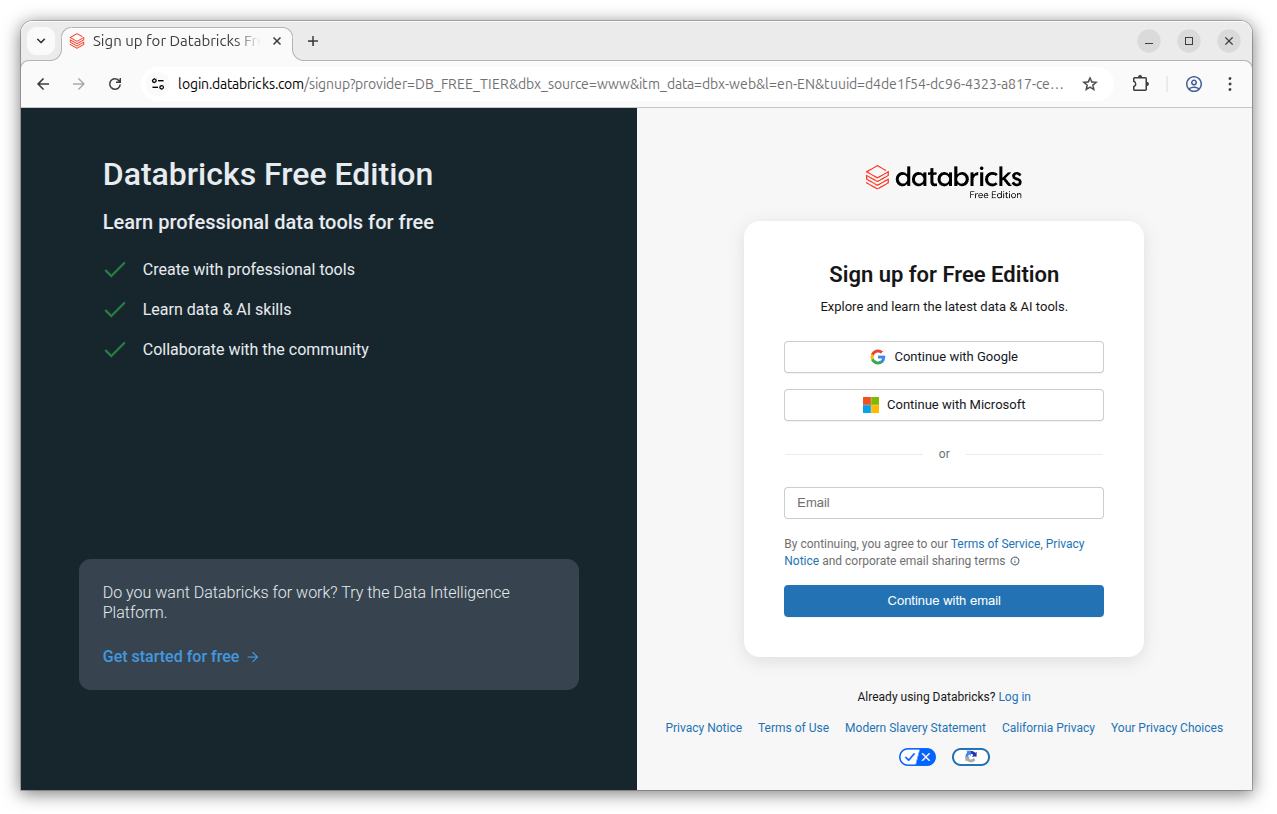This screenshot has height=814, width=1277.
Task: Select the Sign up for Databricks tab
Action: pos(168,41)
